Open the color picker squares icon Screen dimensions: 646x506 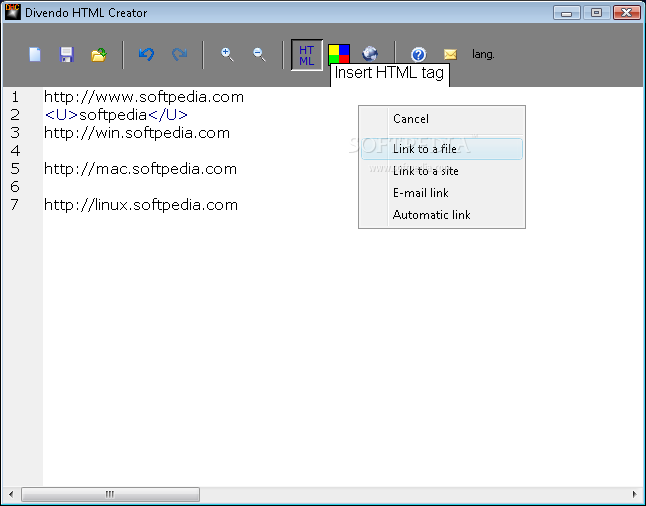tap(339, 54)
